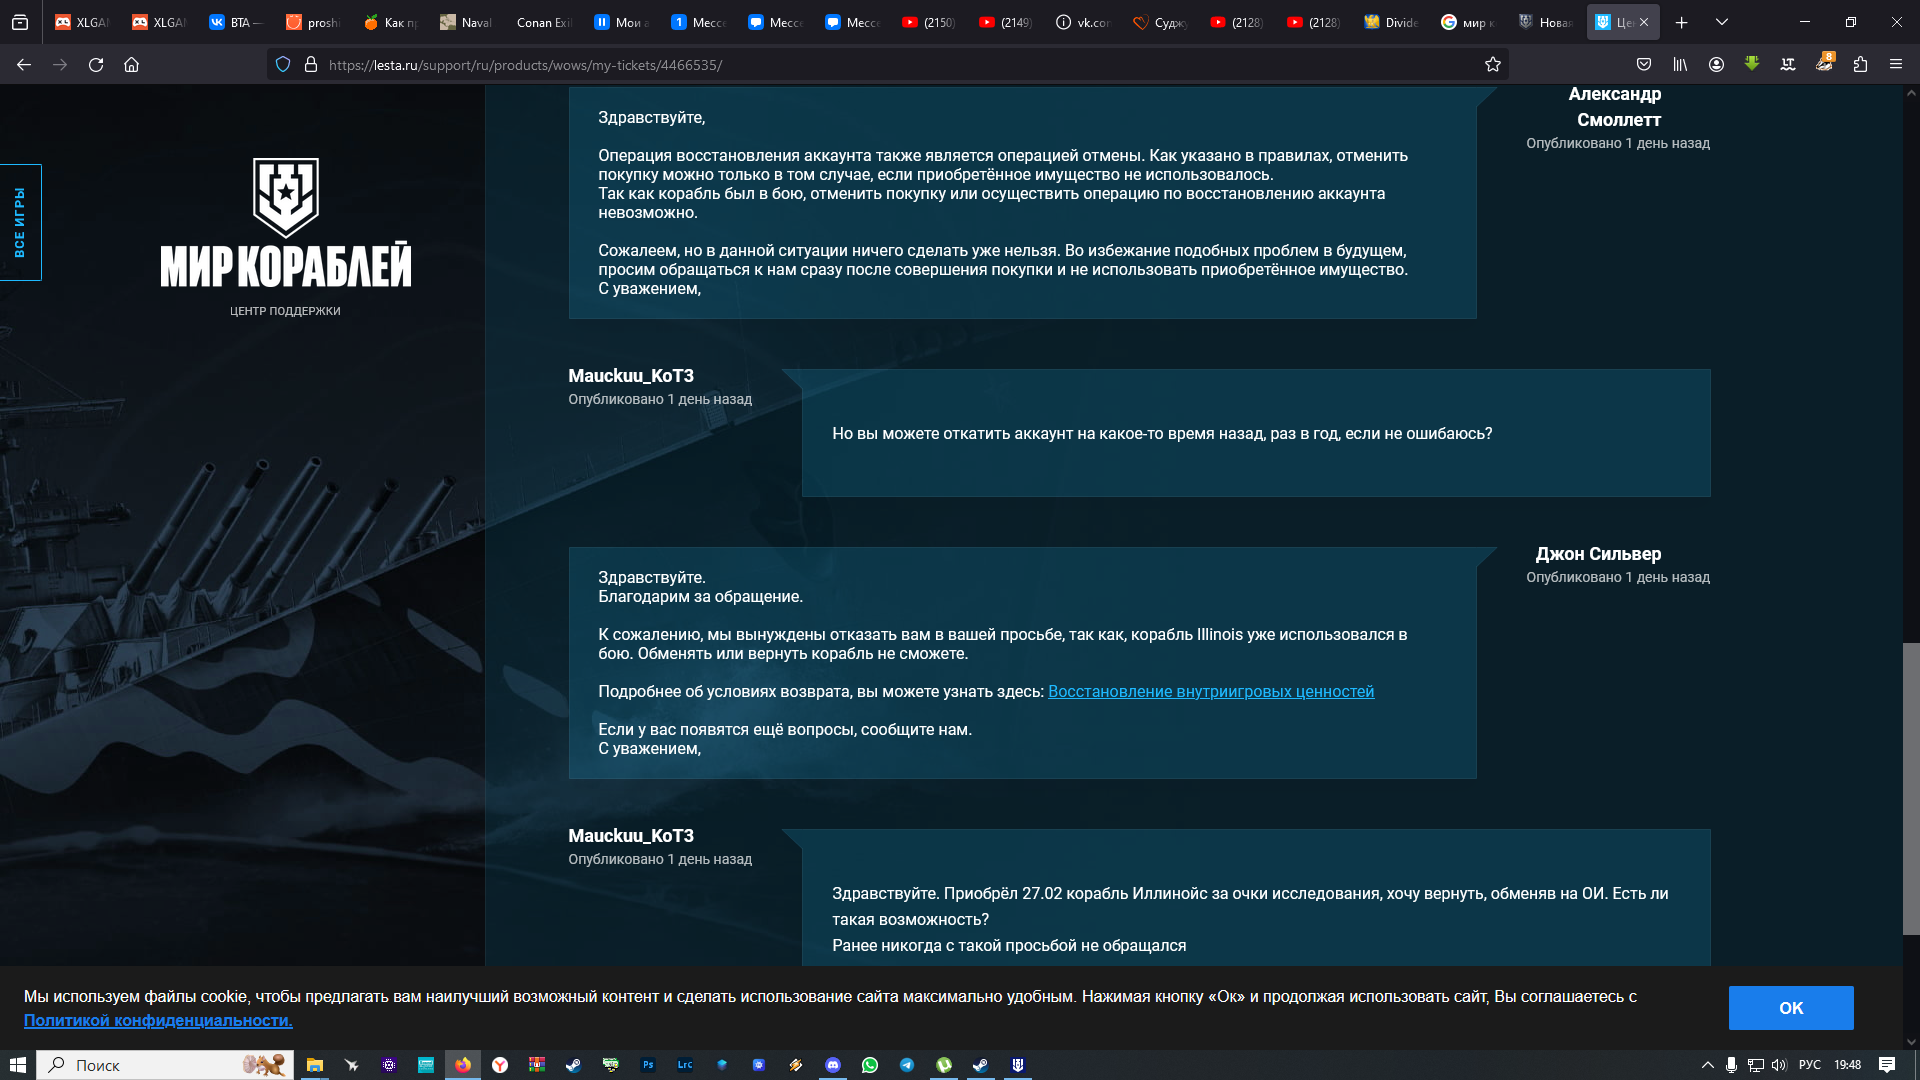
Task: Open network settings tray icon
Action: [x=1756, y=1065]
